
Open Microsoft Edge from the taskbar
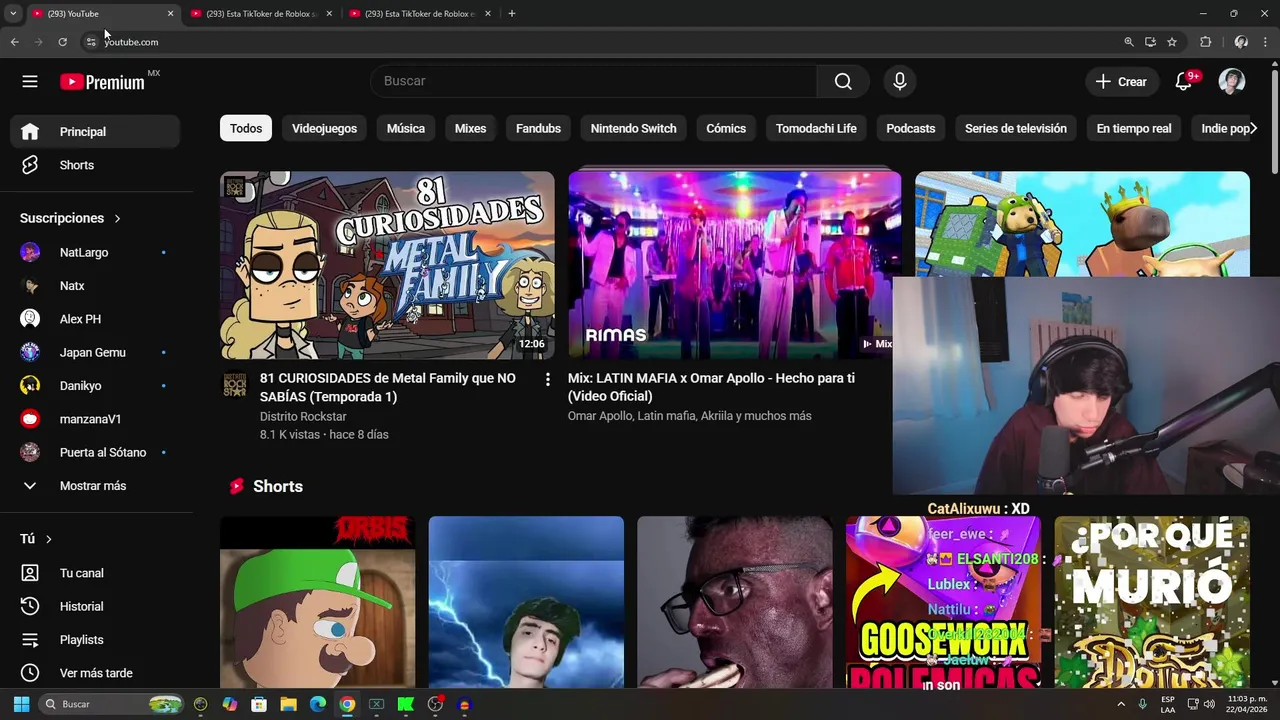pyautogui.click(x=318, y=704)
